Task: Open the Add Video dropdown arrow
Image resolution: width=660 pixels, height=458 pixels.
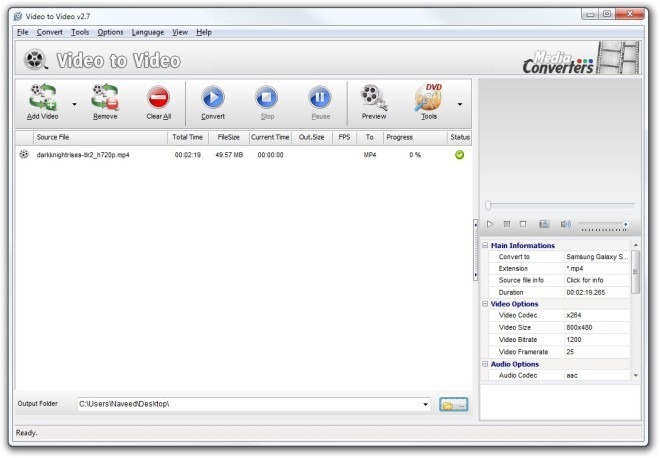Action: [75, 104]
